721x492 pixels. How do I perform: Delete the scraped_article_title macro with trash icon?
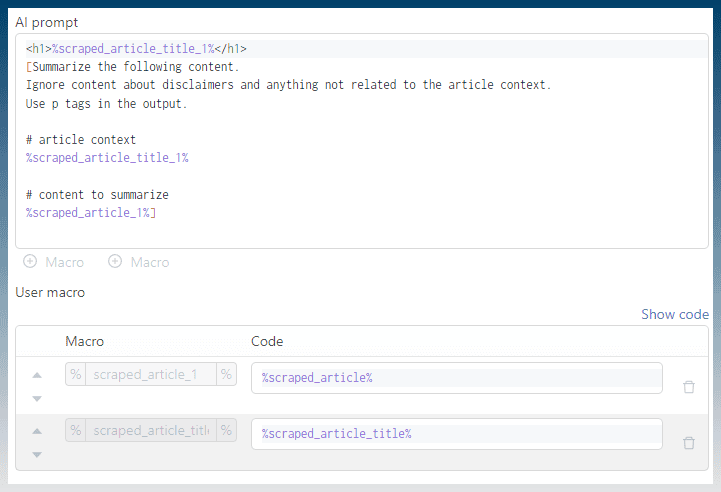pos(688,443)
